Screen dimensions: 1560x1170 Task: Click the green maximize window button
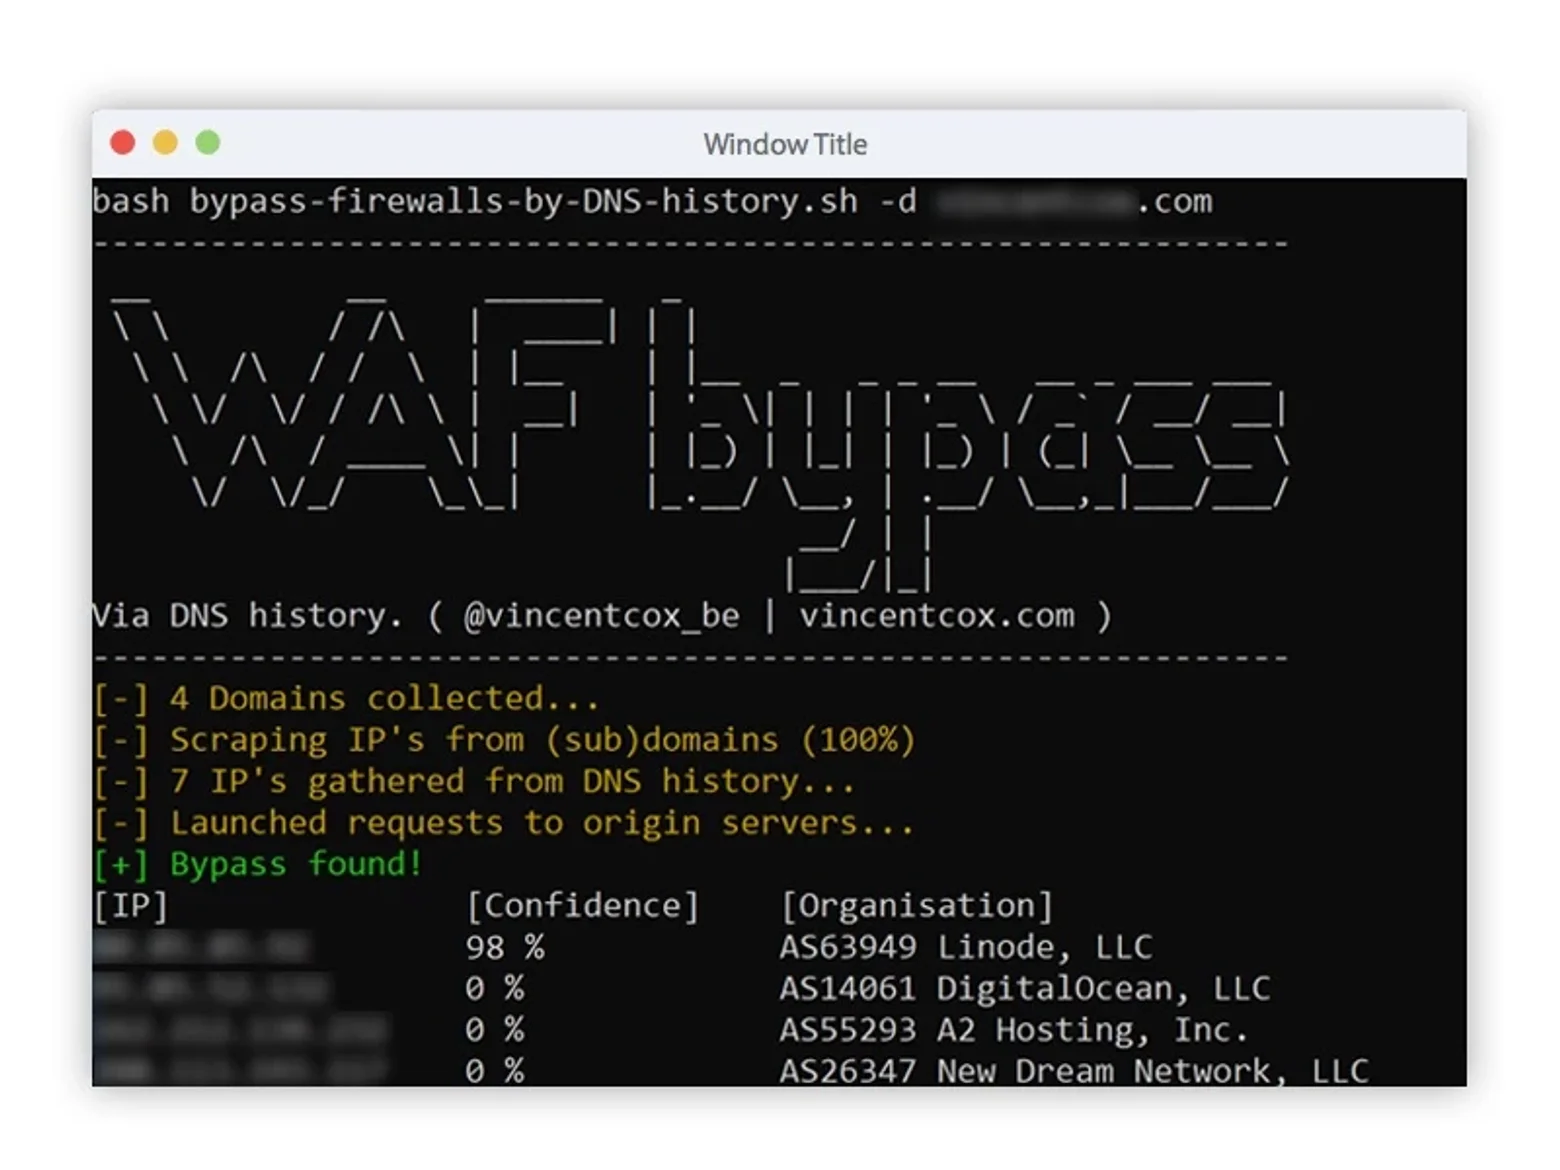click(x=208, y=143)
